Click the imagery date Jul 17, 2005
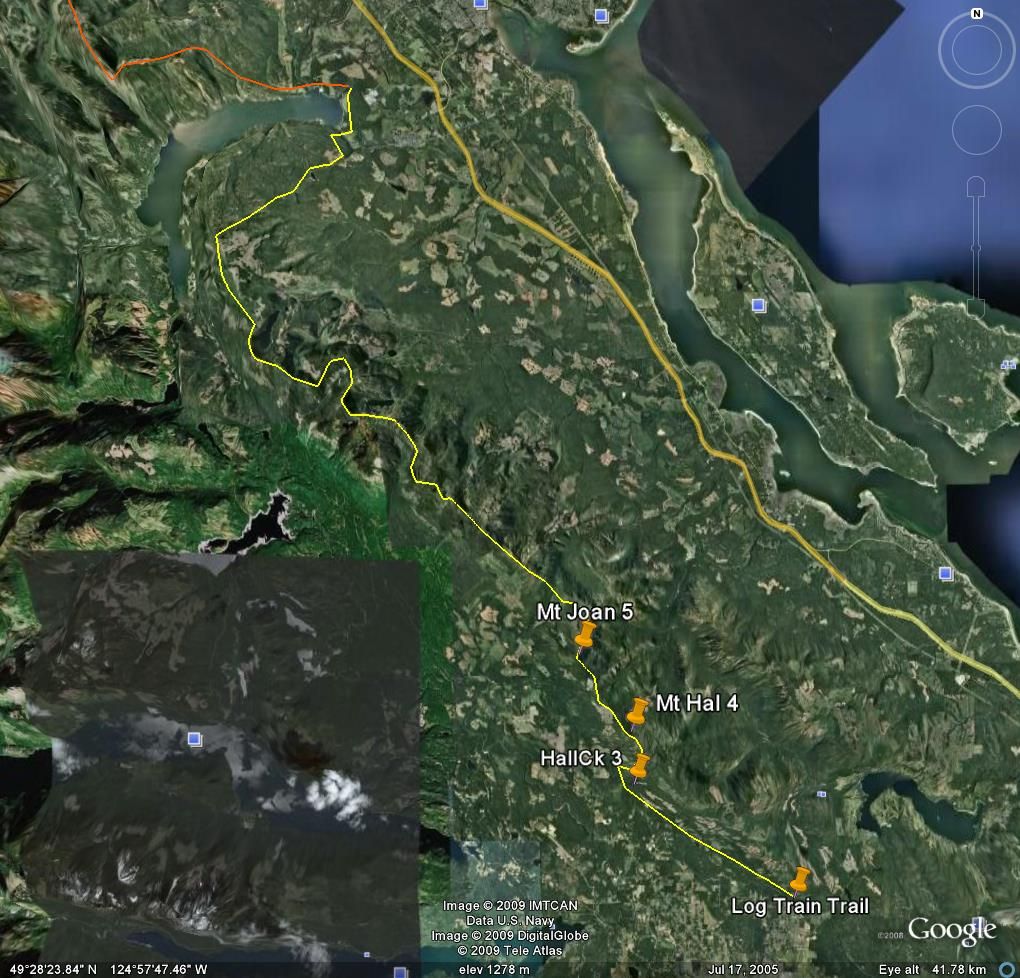The image size is (1020, 978). point(742,969)
